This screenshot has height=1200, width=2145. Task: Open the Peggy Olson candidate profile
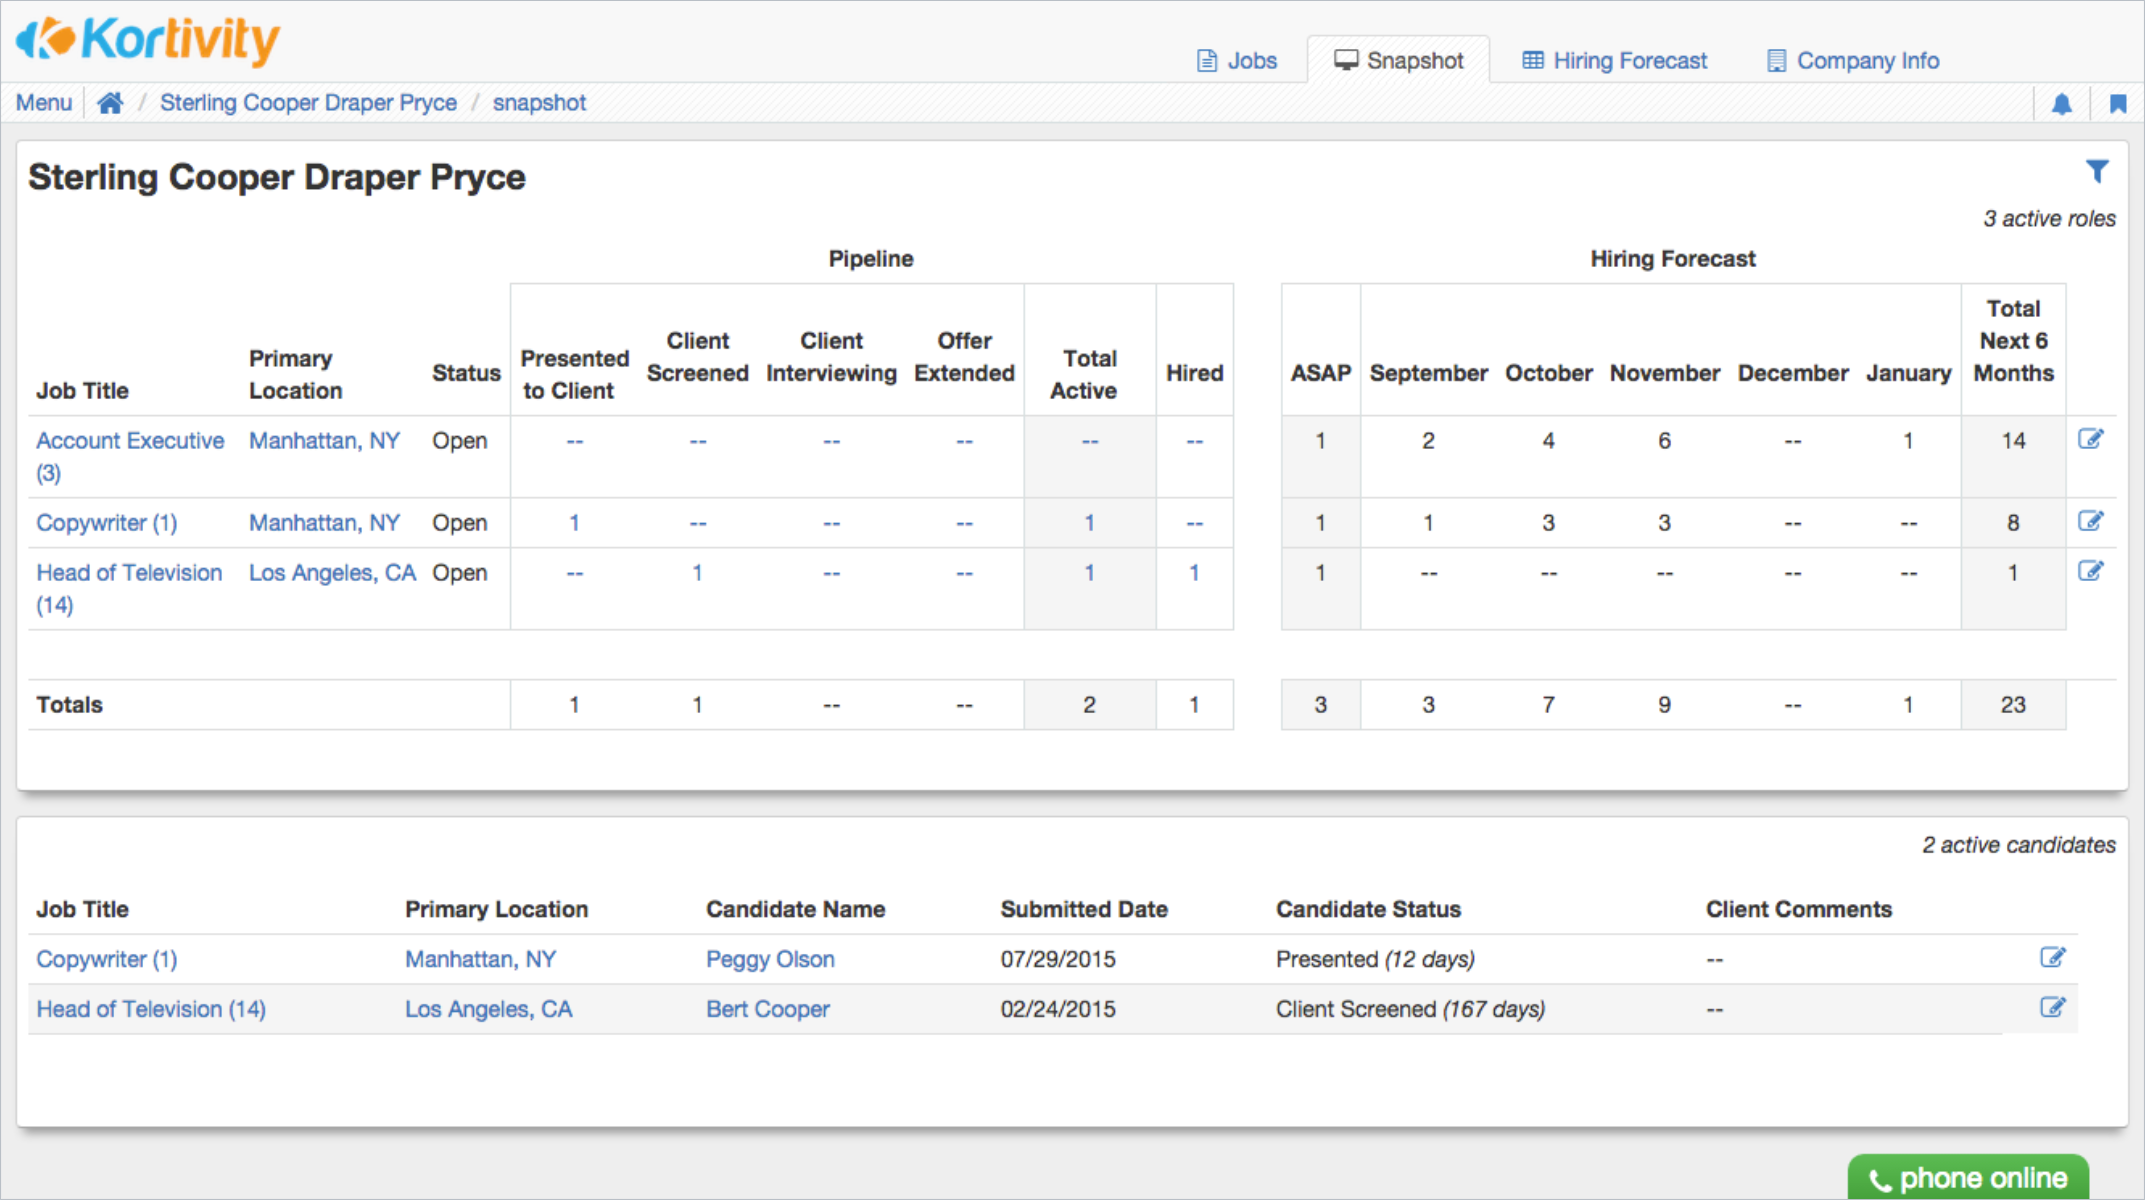point(770,959)
